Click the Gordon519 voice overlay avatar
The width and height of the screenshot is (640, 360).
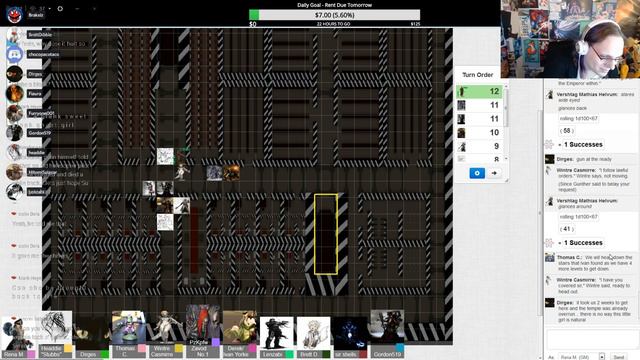pos(15,133)
